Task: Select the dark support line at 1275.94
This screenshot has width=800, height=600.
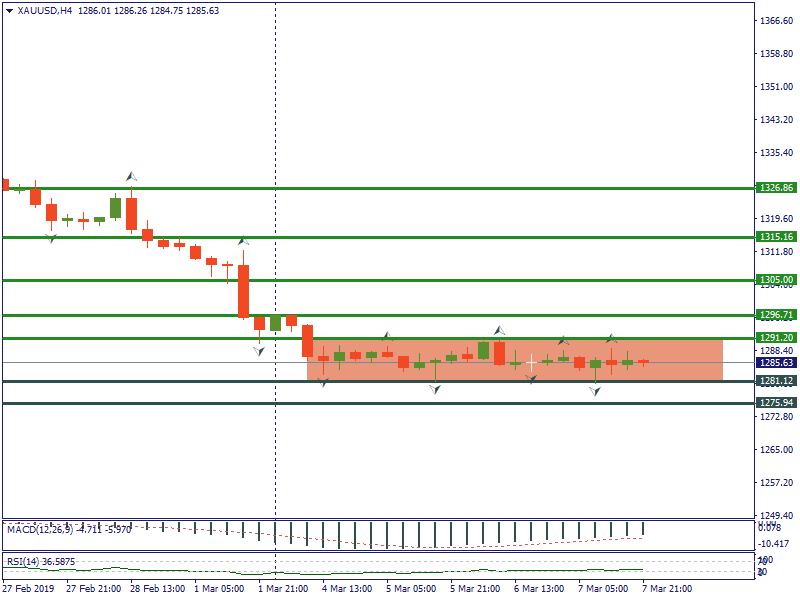Action: [400, 403]
